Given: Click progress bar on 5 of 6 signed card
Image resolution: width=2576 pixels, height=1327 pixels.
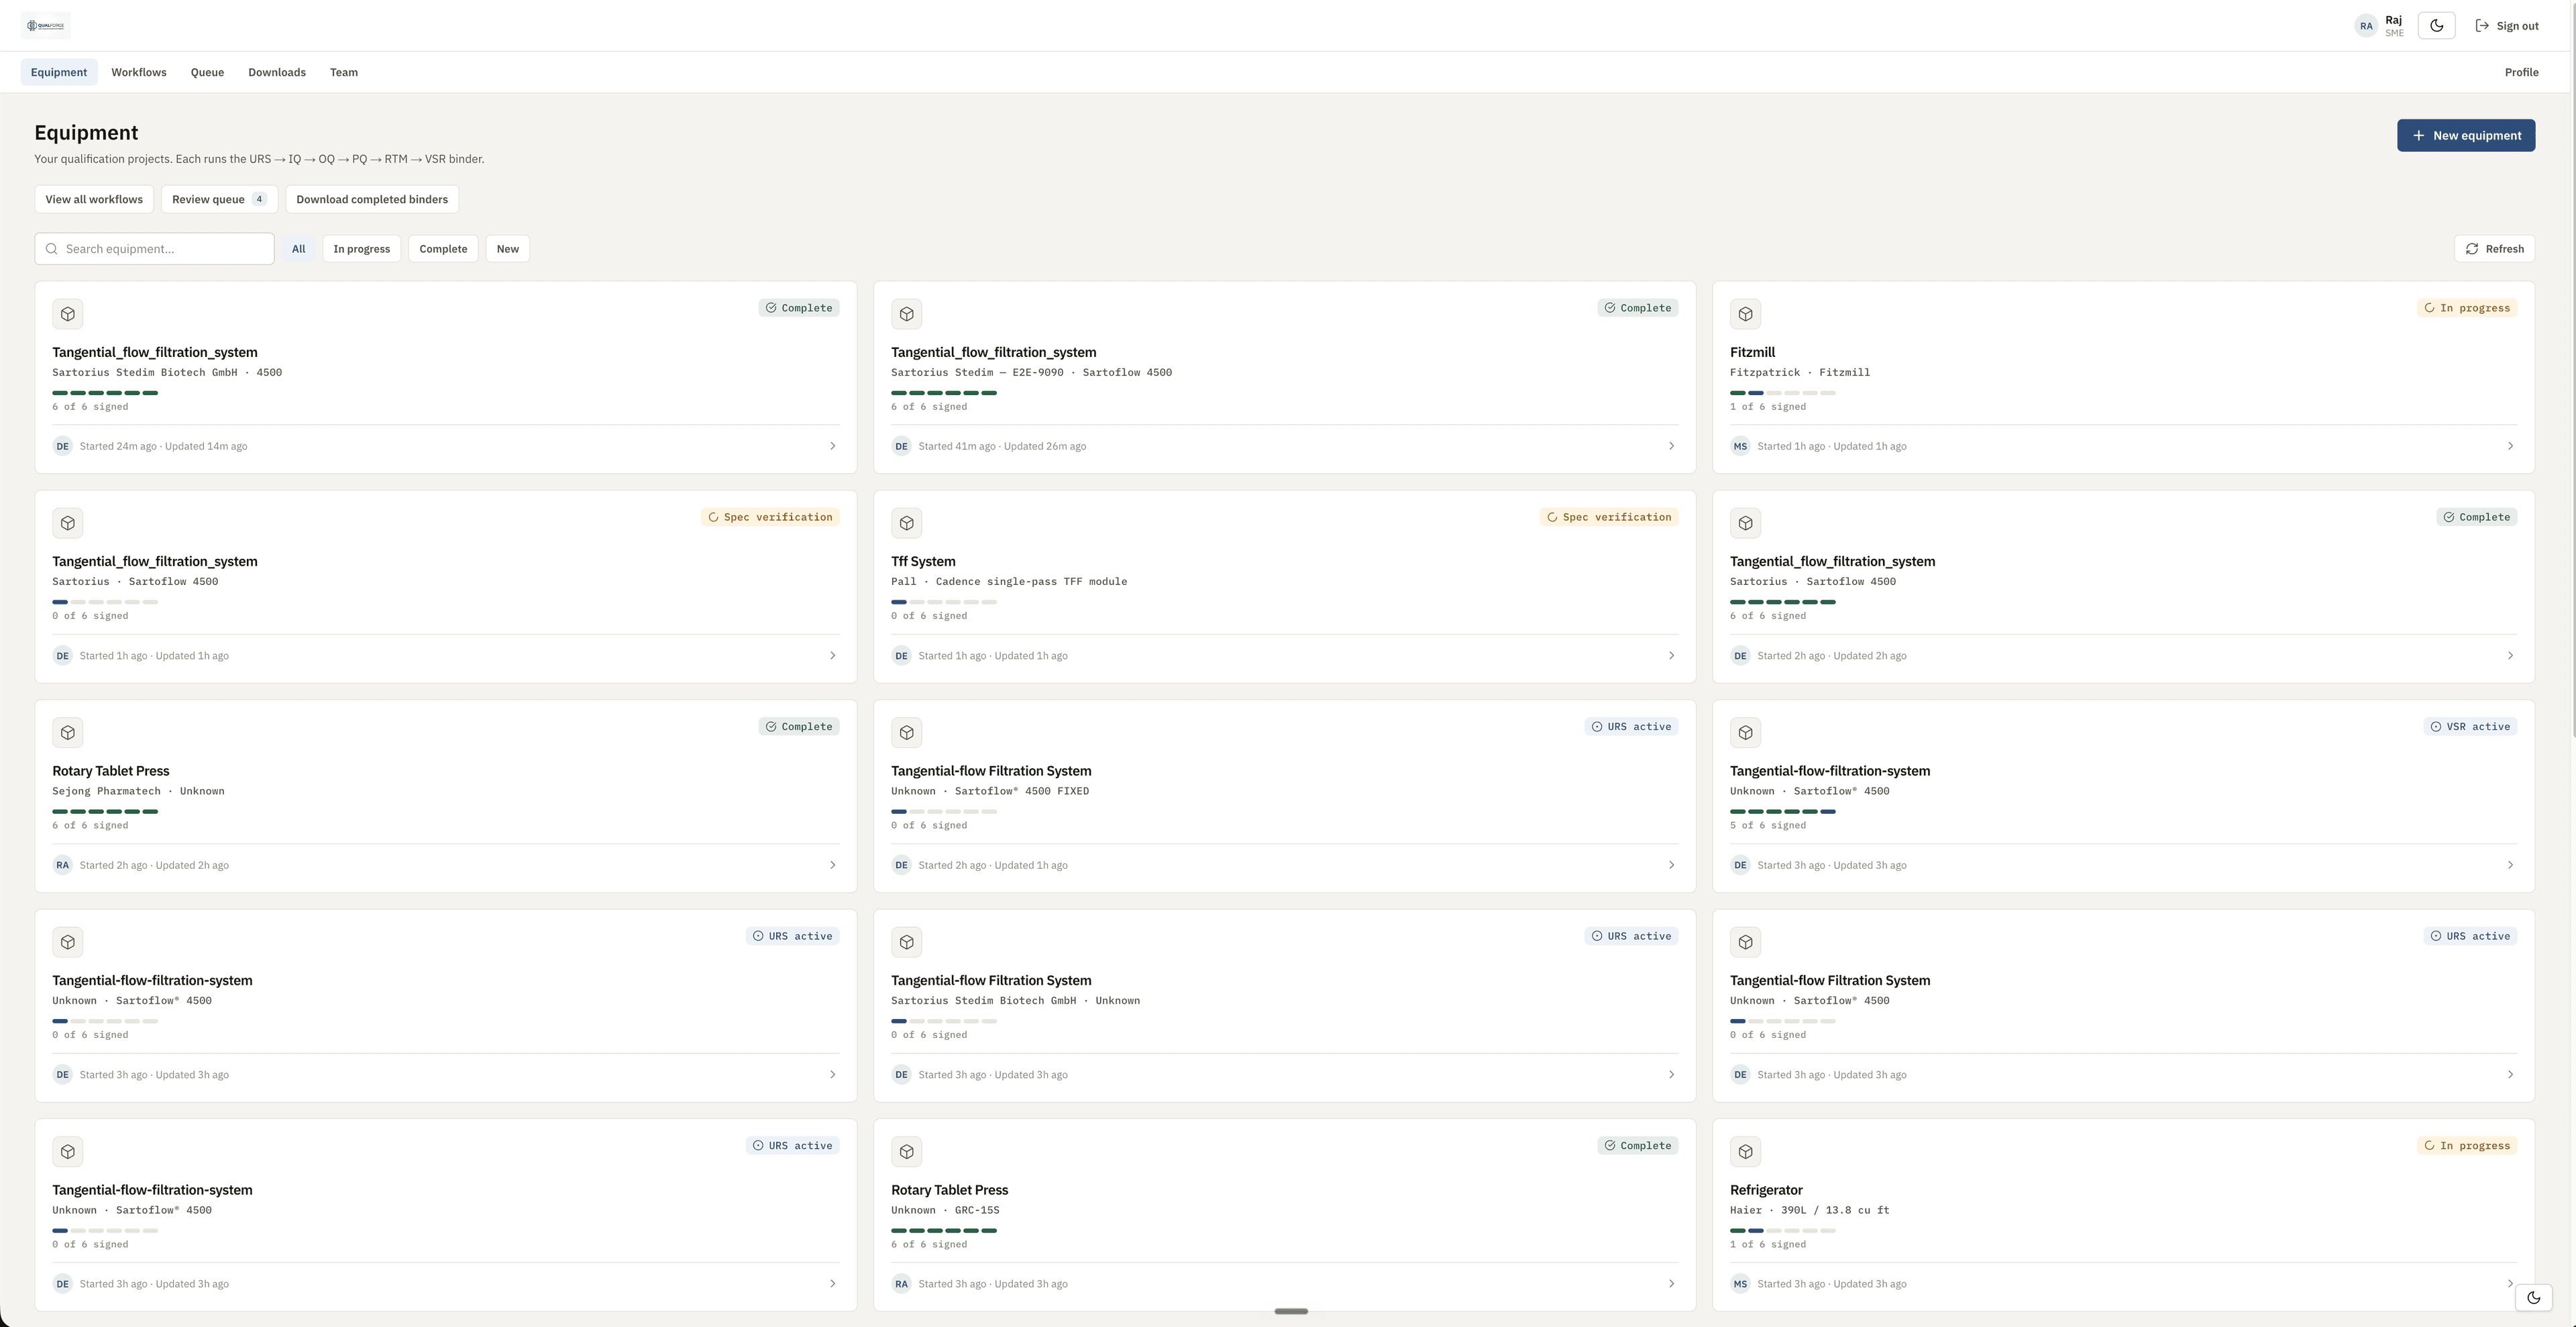Looking at the screenshot, I should pos(1783,812).
